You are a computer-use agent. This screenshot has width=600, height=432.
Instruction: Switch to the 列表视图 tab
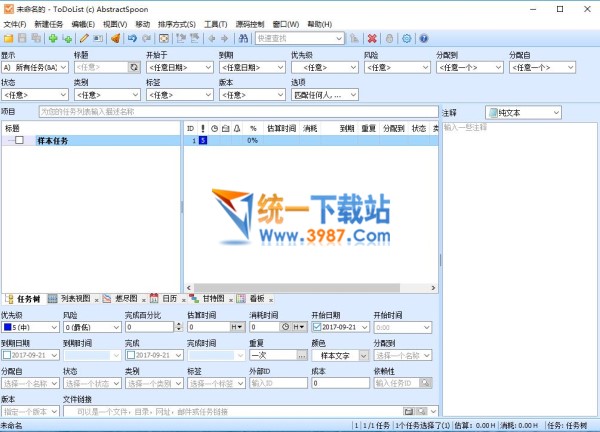tap(71, 299)
